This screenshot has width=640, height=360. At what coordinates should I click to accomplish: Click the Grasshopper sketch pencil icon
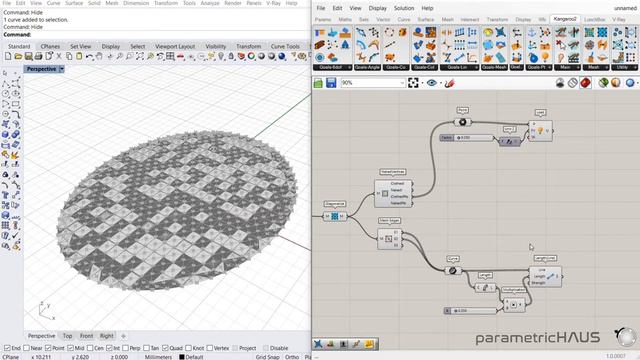450,83
